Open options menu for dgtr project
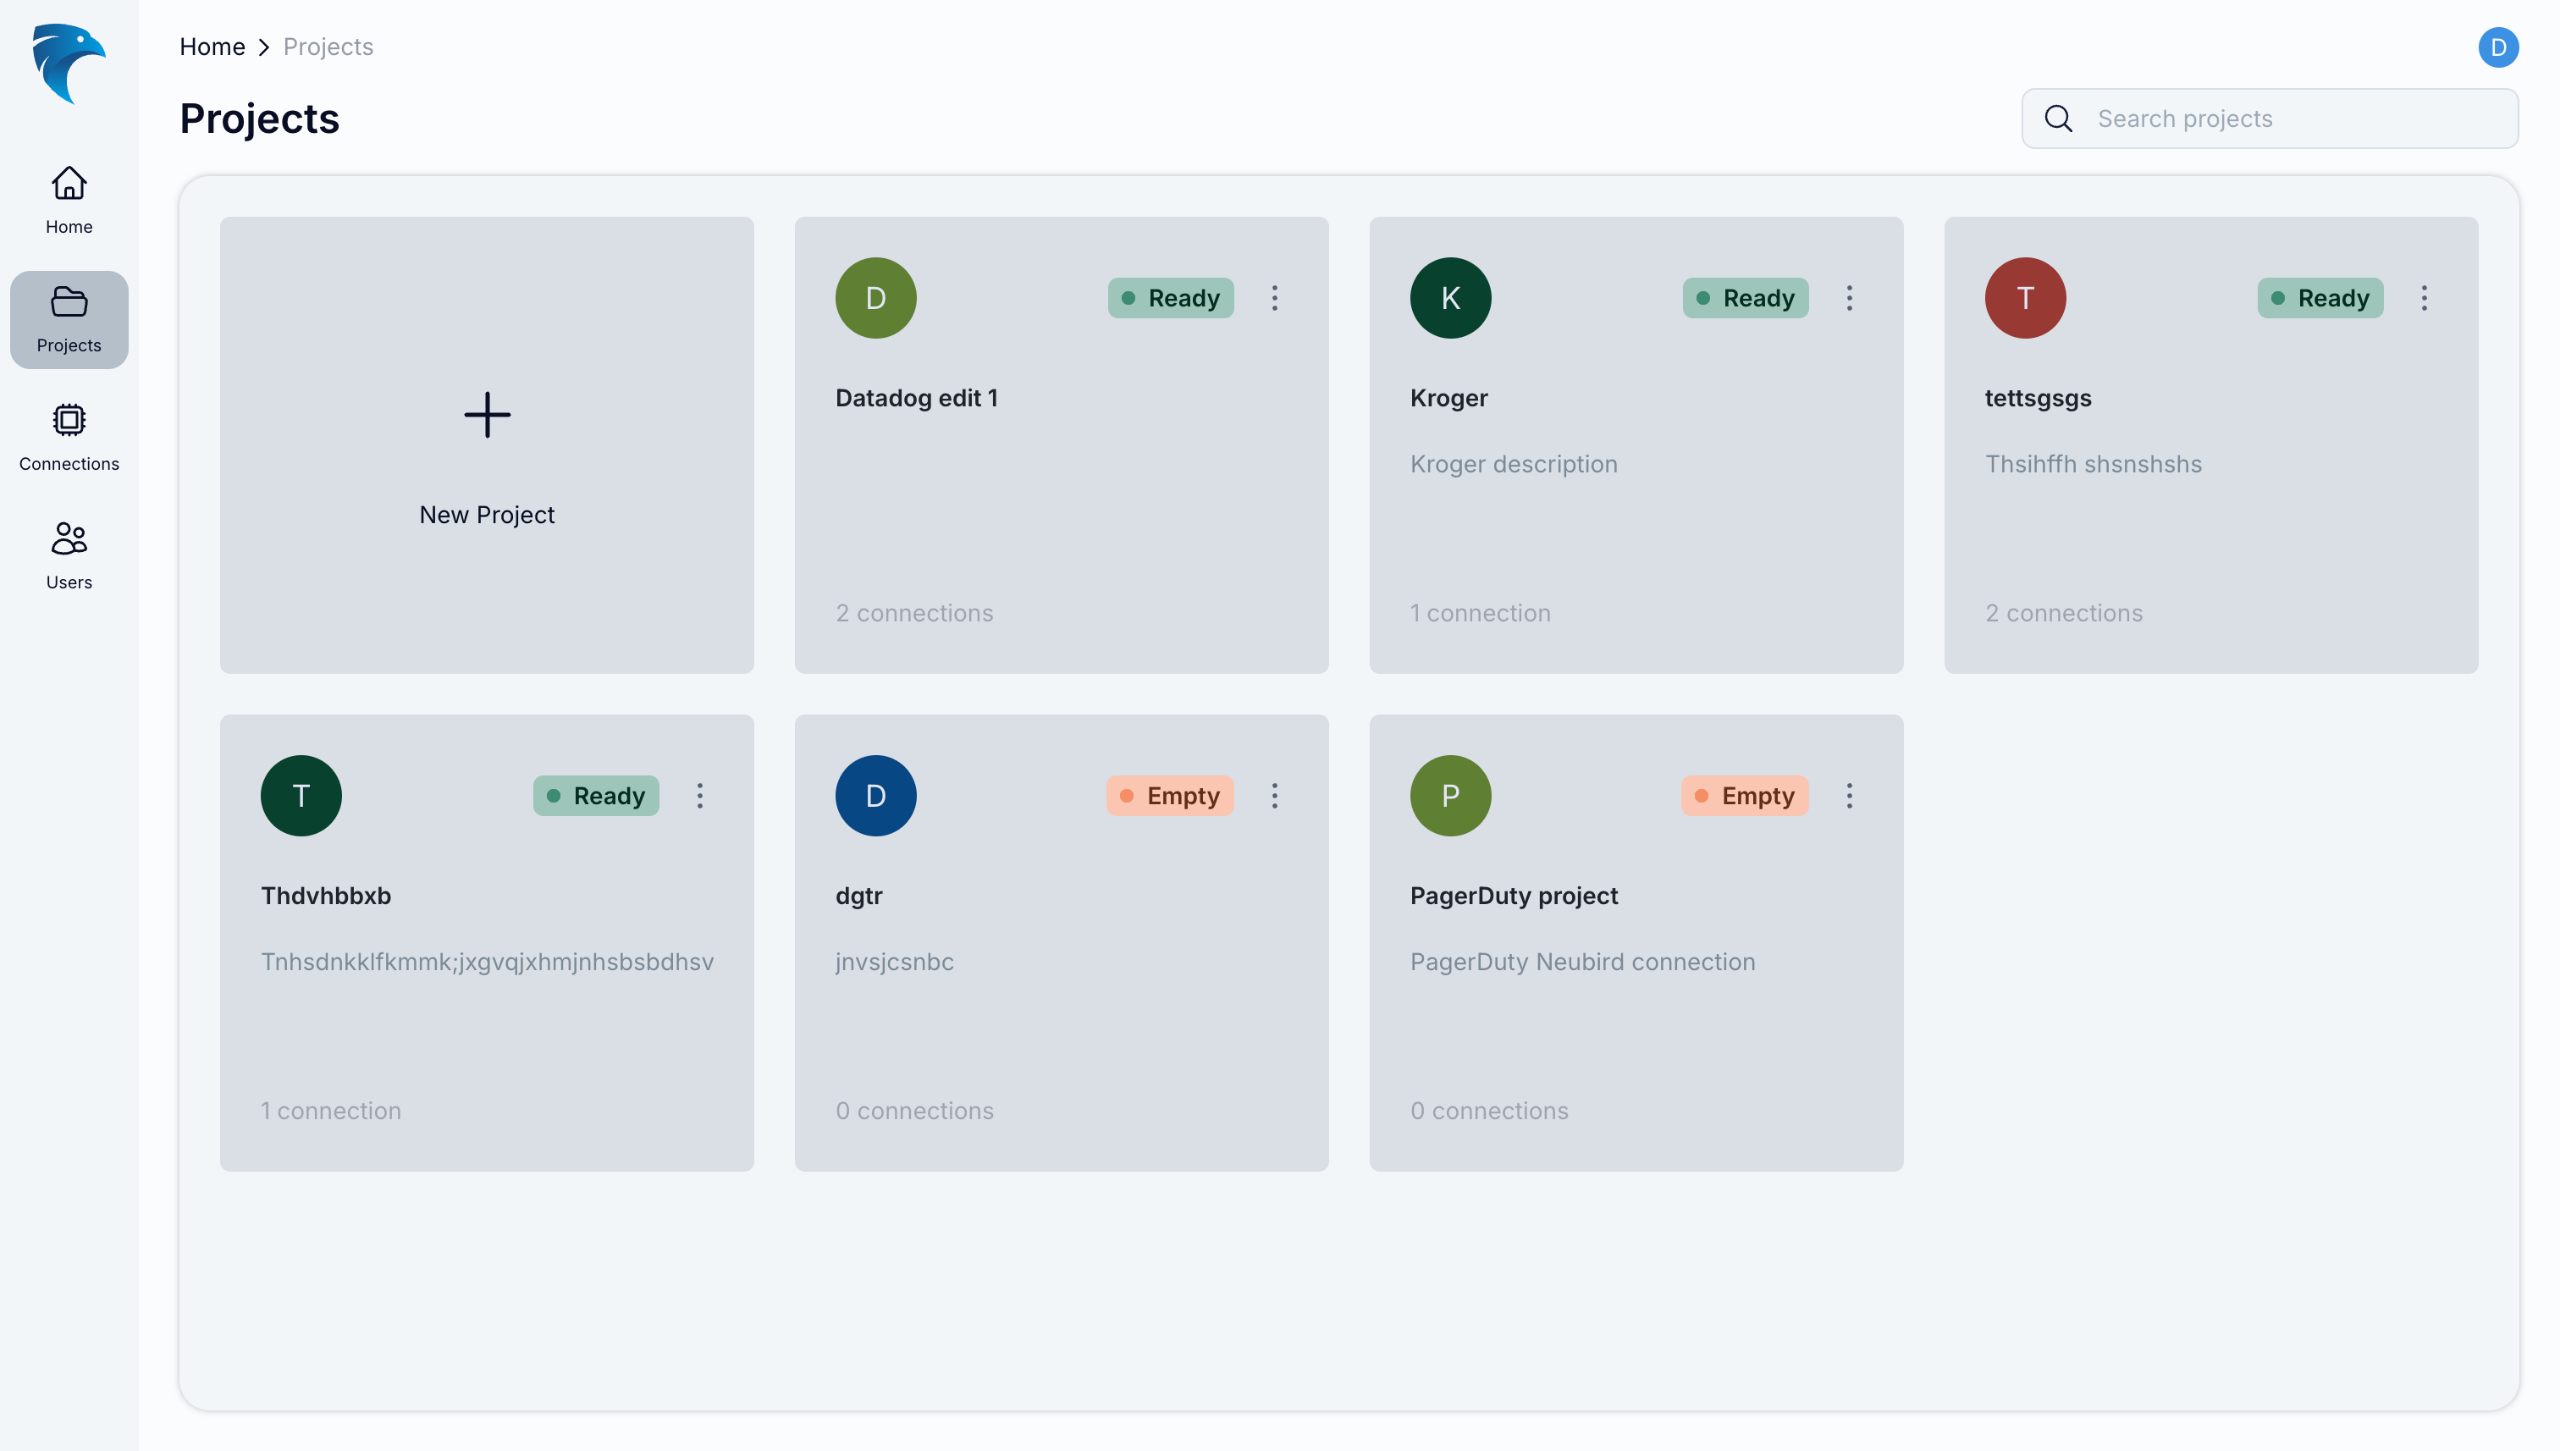Viewport: 2560px width, 1451px height. click(1274, 796)
